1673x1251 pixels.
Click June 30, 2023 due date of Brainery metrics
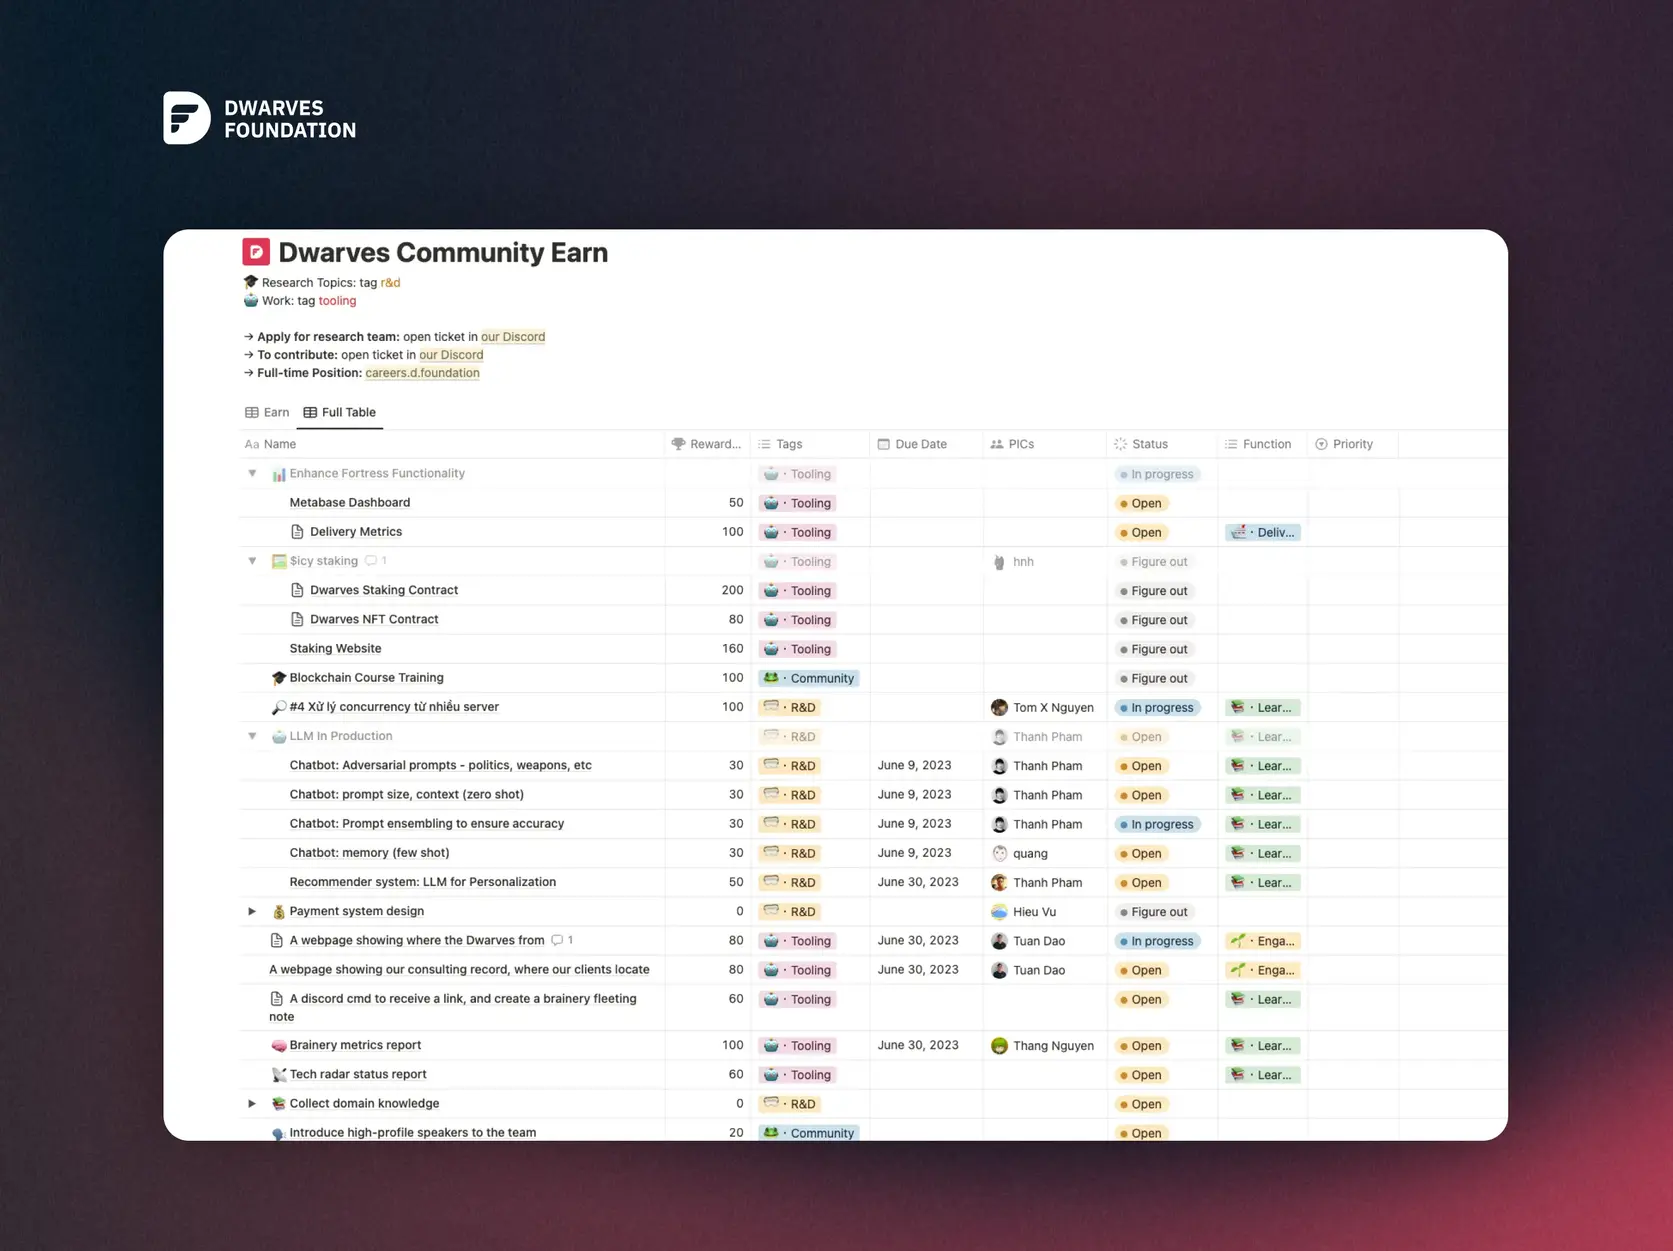tap(918, 1045)
